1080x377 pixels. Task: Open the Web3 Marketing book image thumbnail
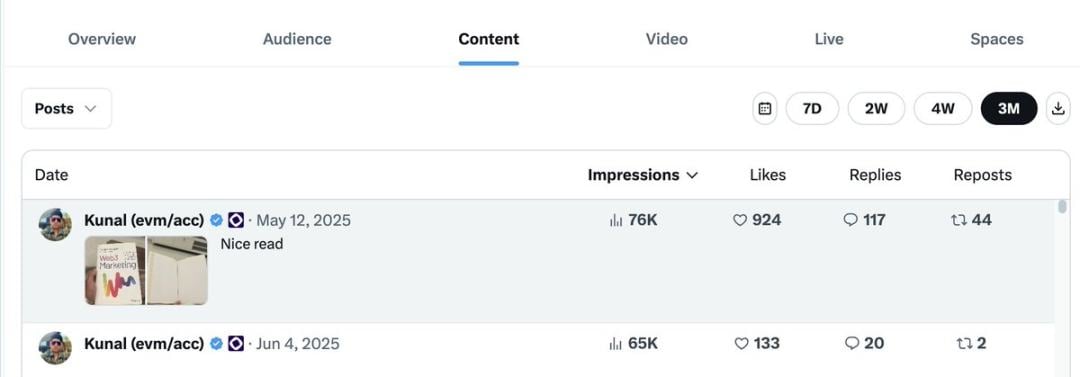pos(115,270)
